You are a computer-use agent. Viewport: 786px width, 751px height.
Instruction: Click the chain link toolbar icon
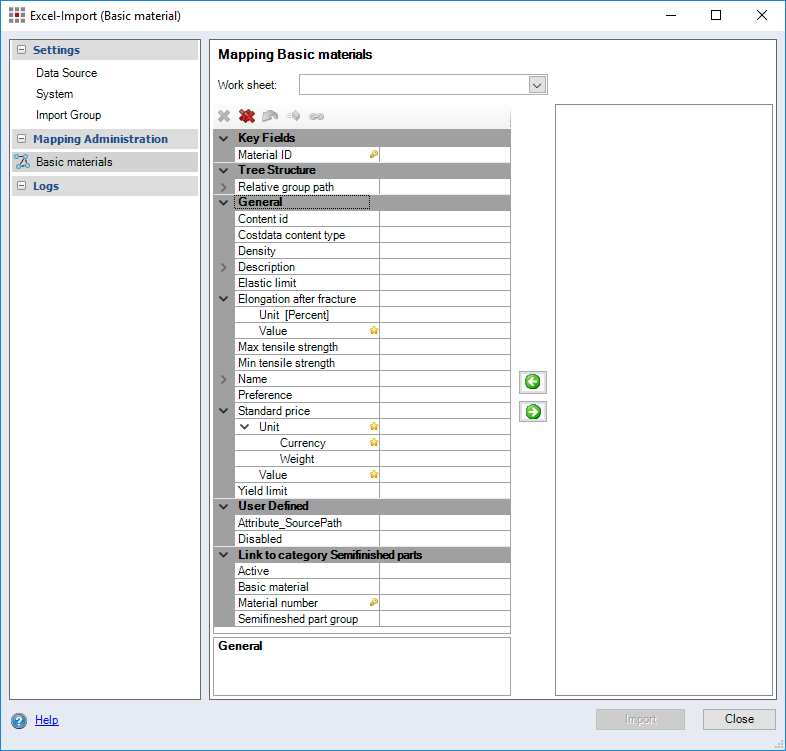(316, 116)
